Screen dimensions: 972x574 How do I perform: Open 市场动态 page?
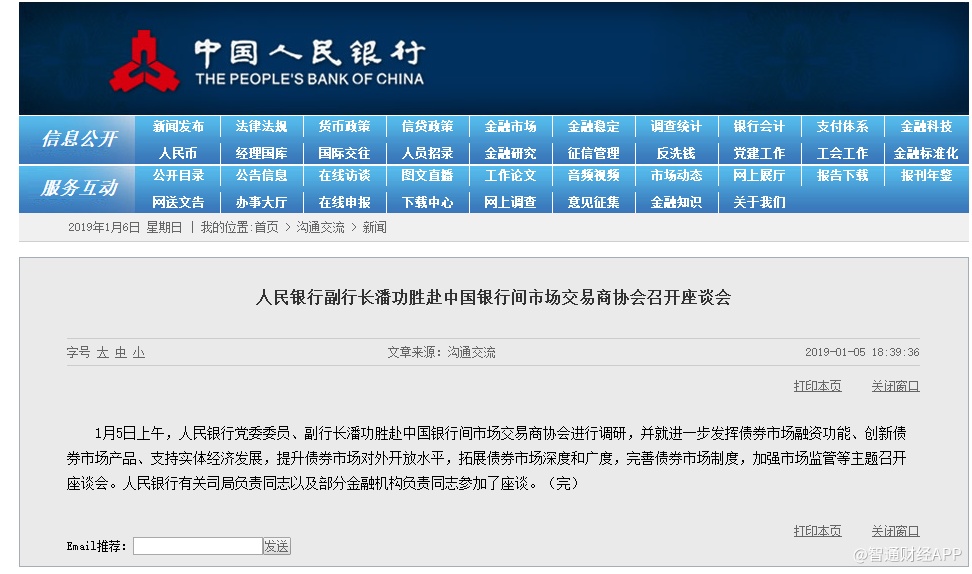click(x=676, y=175)
